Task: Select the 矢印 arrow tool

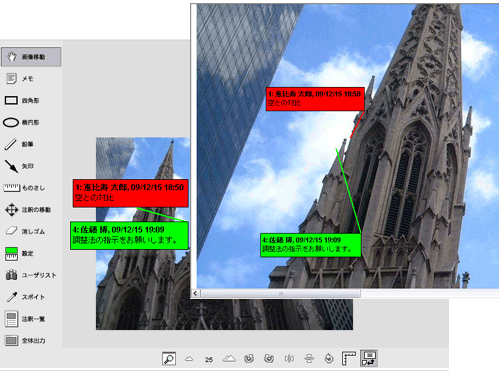Action: point(19,166)
